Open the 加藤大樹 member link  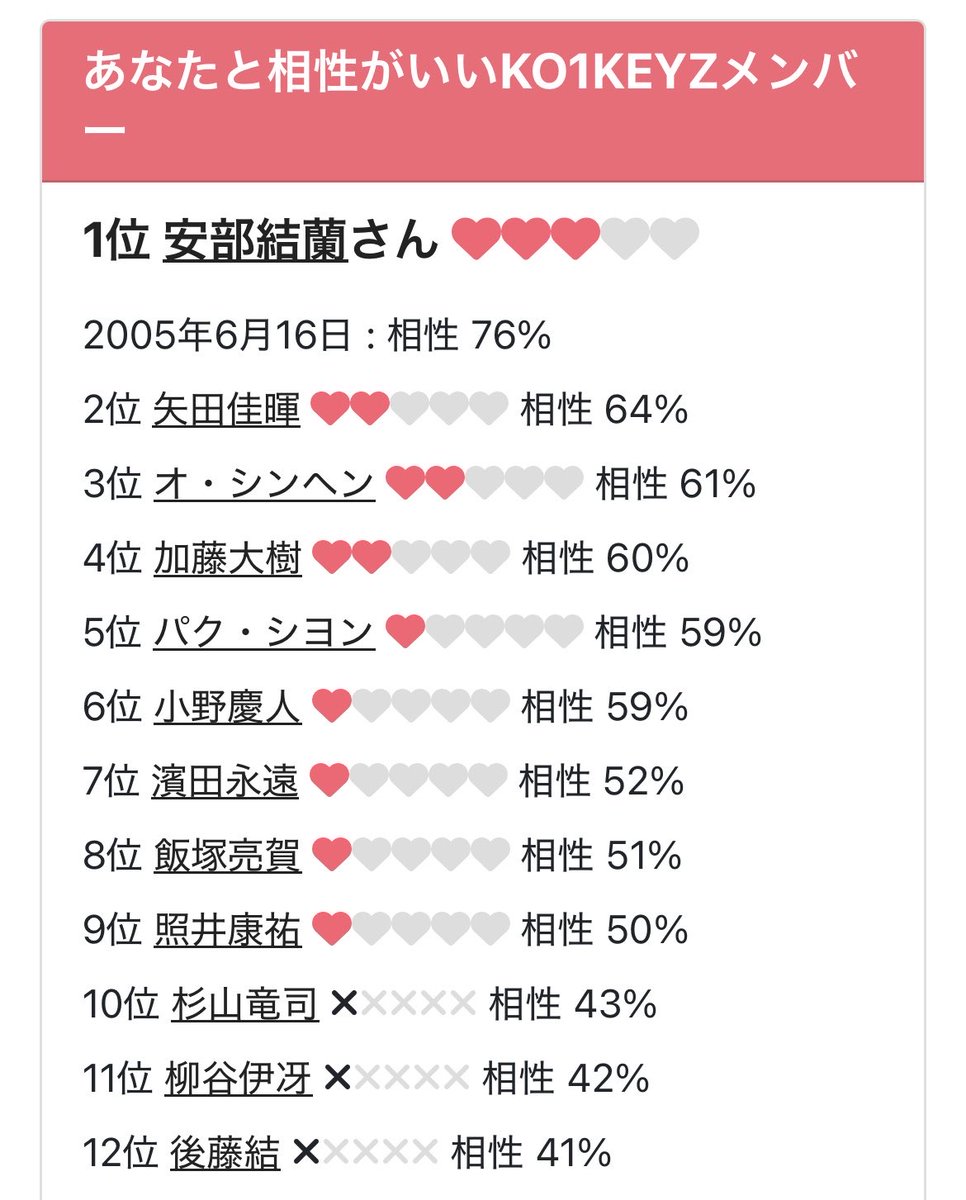click(x=227, y=559)
